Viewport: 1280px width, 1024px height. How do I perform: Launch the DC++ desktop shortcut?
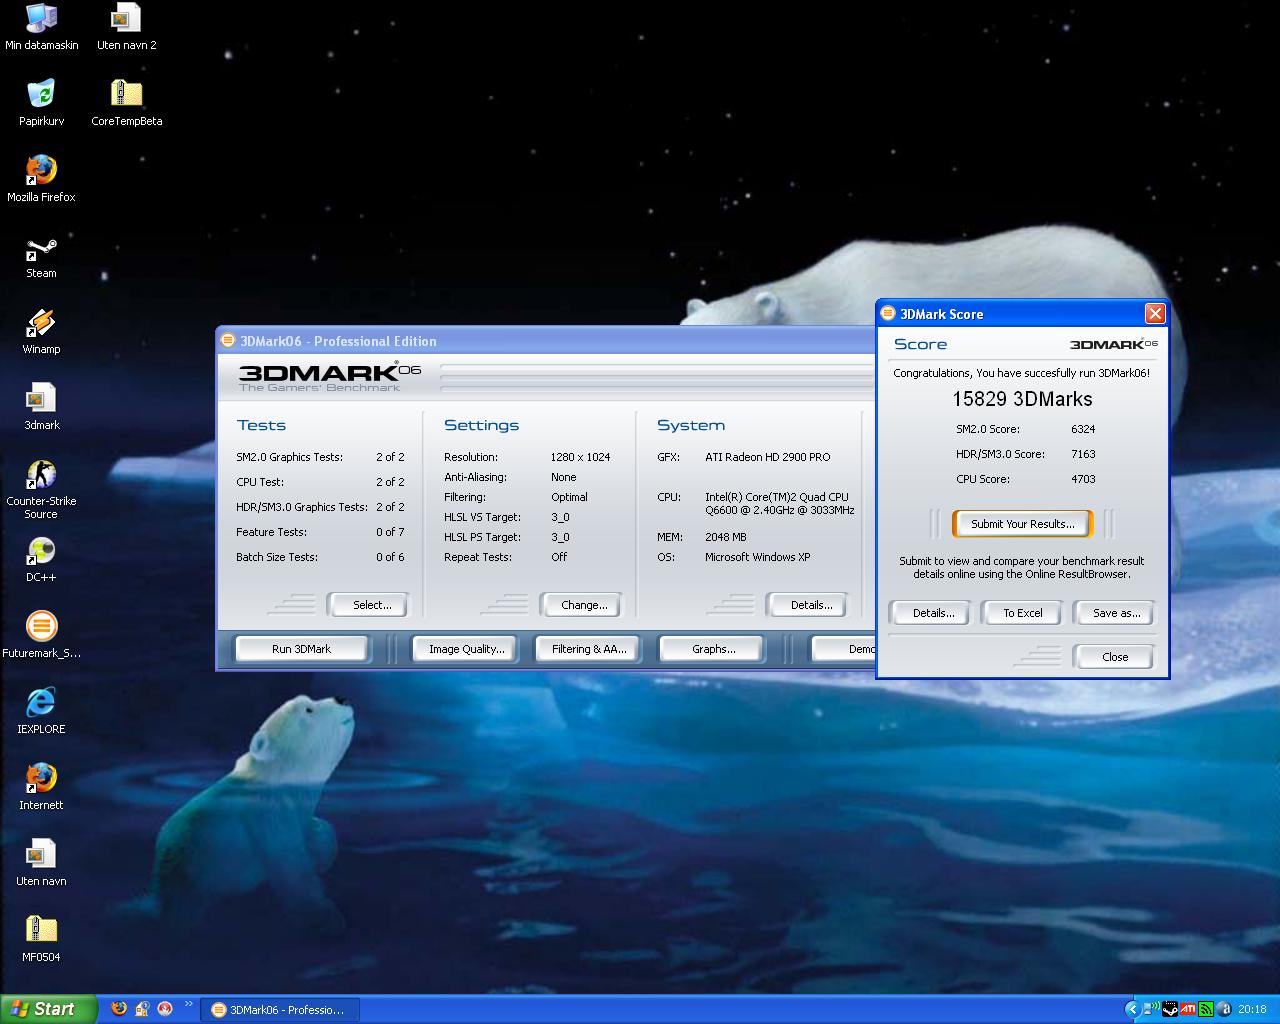pyautogui.click(x=41, y=560)
